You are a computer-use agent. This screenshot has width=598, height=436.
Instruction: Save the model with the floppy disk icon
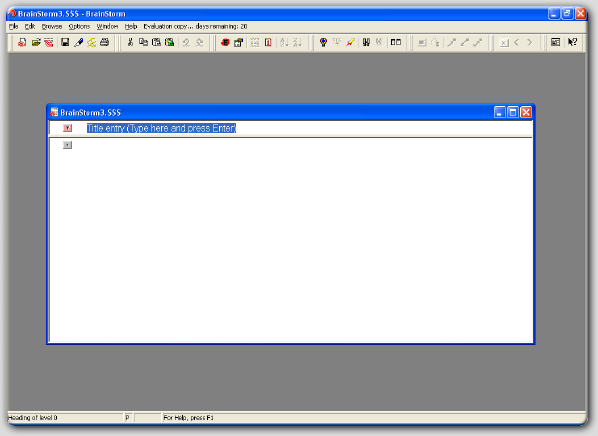(x=65, y=42)
